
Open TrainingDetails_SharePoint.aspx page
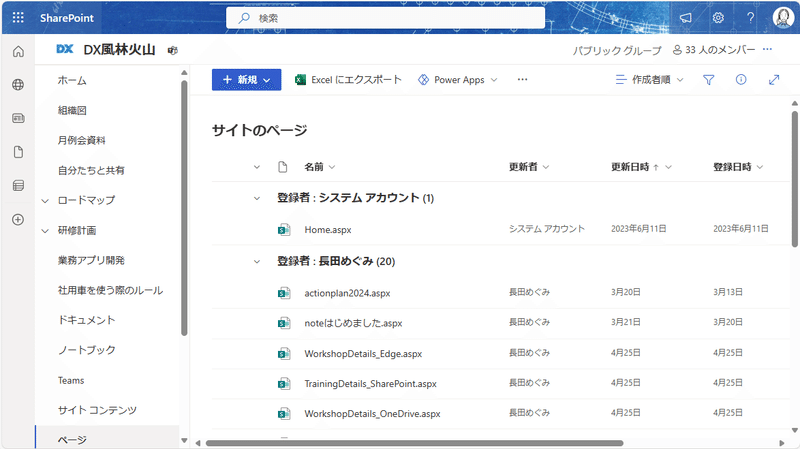pyautogui.click(x=370, y=384)
